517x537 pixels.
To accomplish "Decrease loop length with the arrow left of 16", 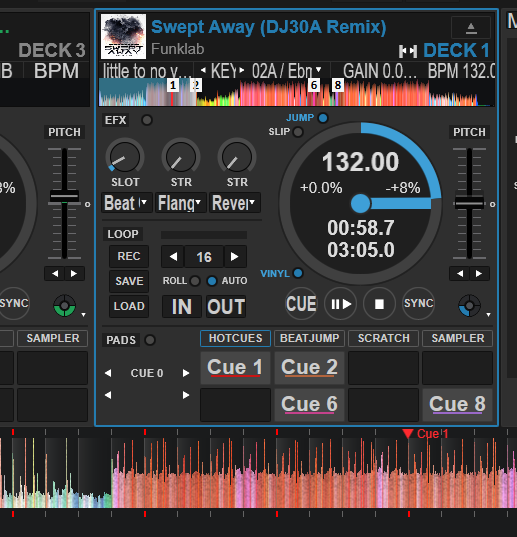I will coord(173,257).
